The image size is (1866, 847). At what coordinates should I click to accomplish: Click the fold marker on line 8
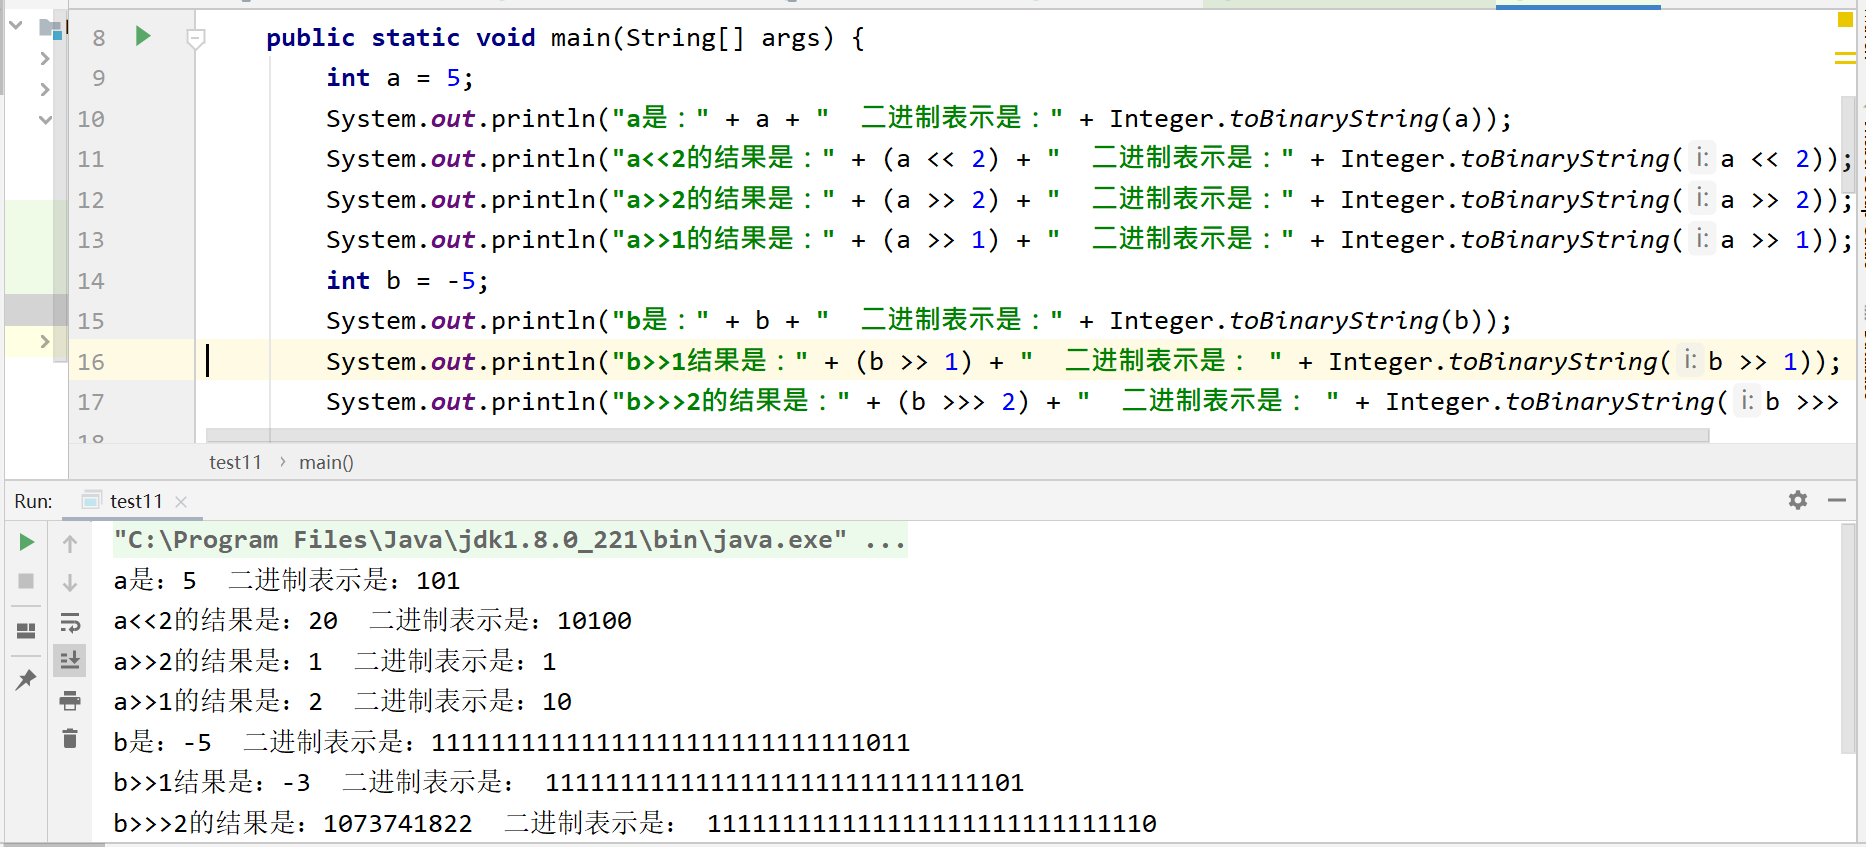pos(196,39)
